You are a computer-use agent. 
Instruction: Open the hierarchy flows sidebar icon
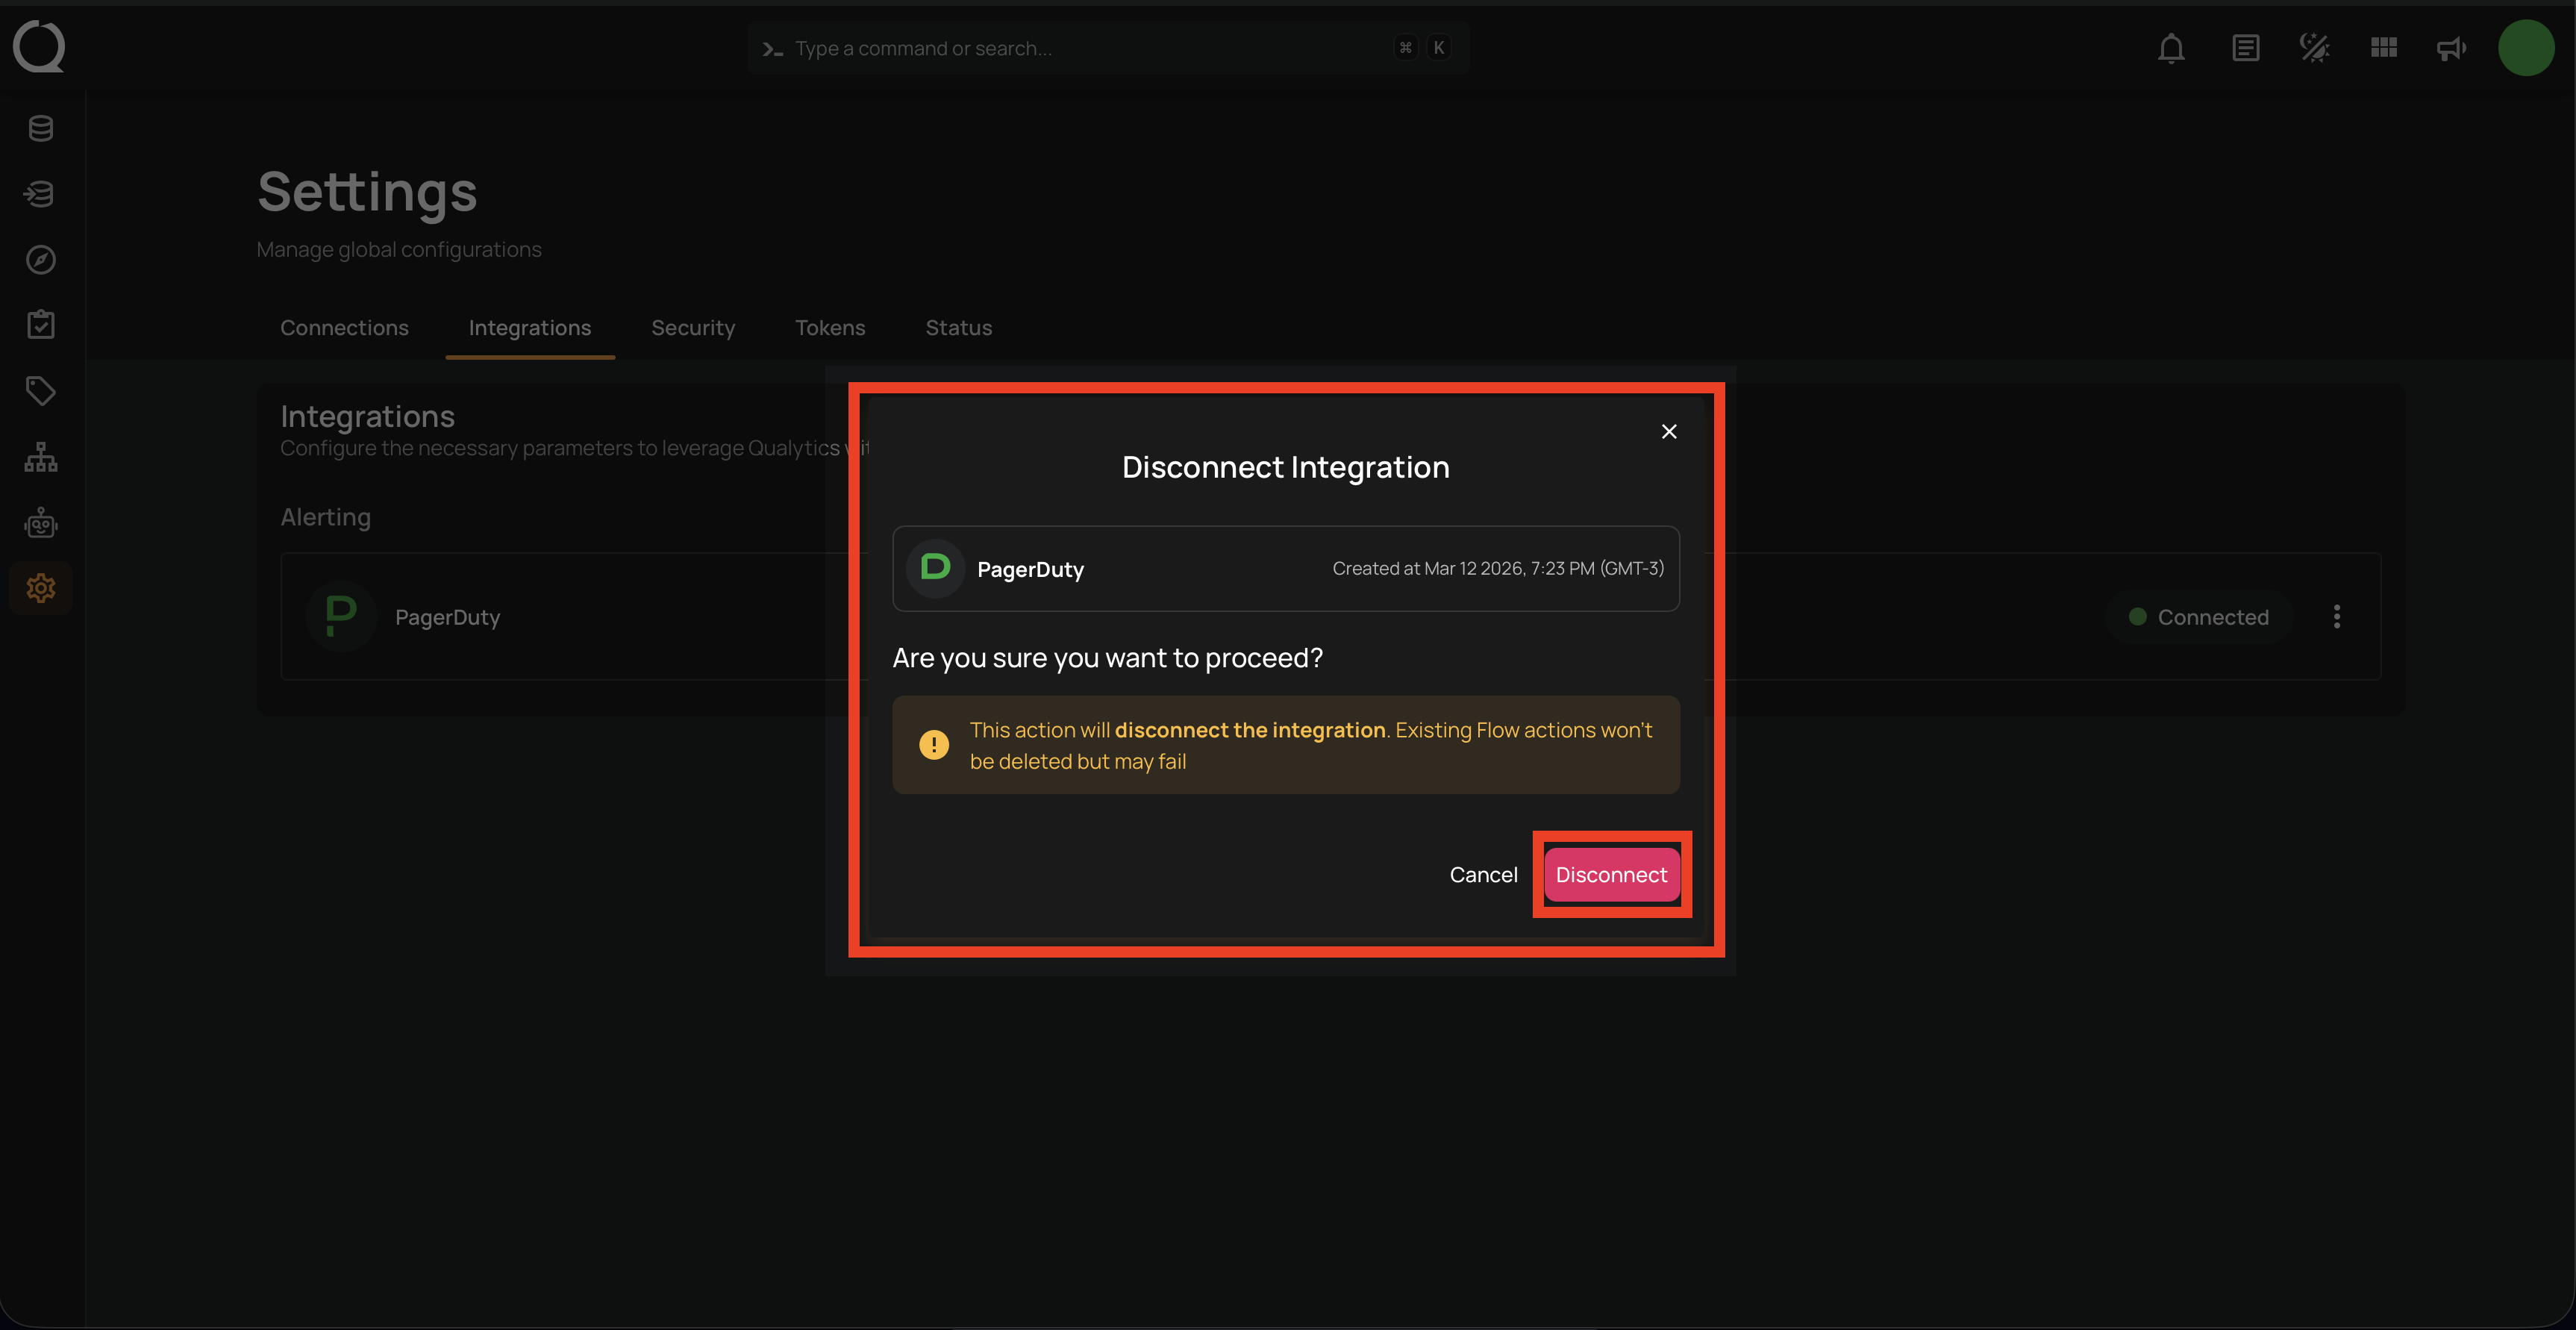[41, 457]
